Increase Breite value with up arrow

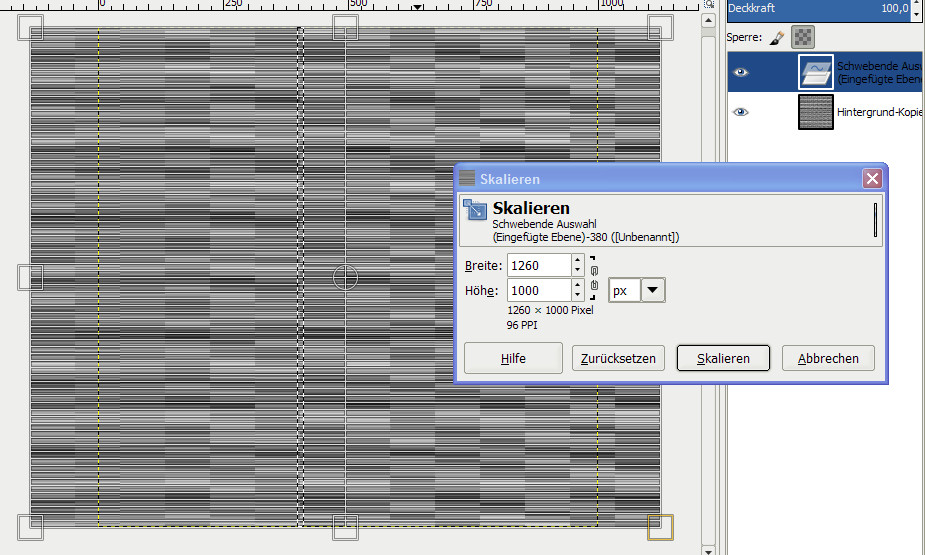point(577,260)
